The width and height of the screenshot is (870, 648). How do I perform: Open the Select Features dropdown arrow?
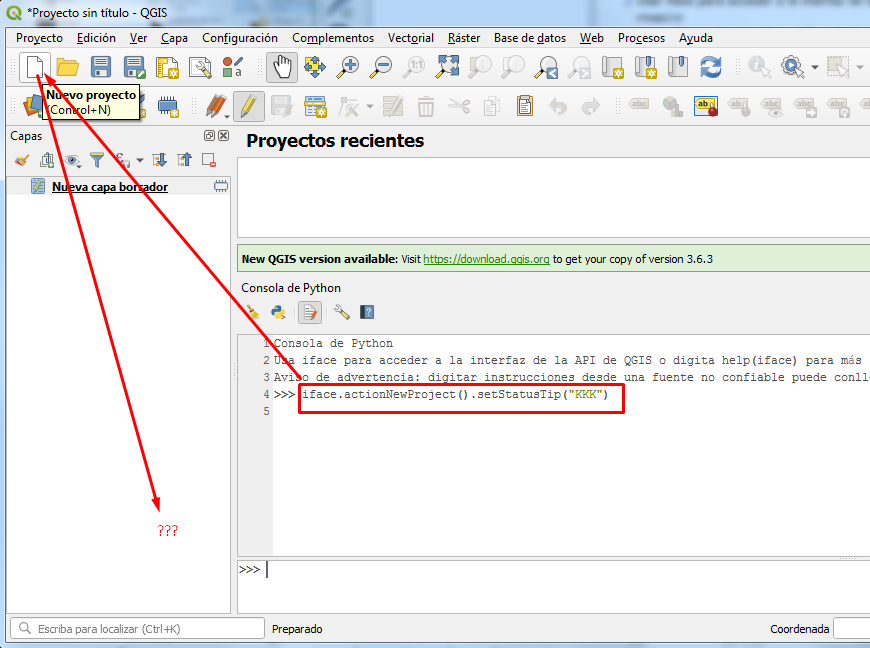(859, 67)
